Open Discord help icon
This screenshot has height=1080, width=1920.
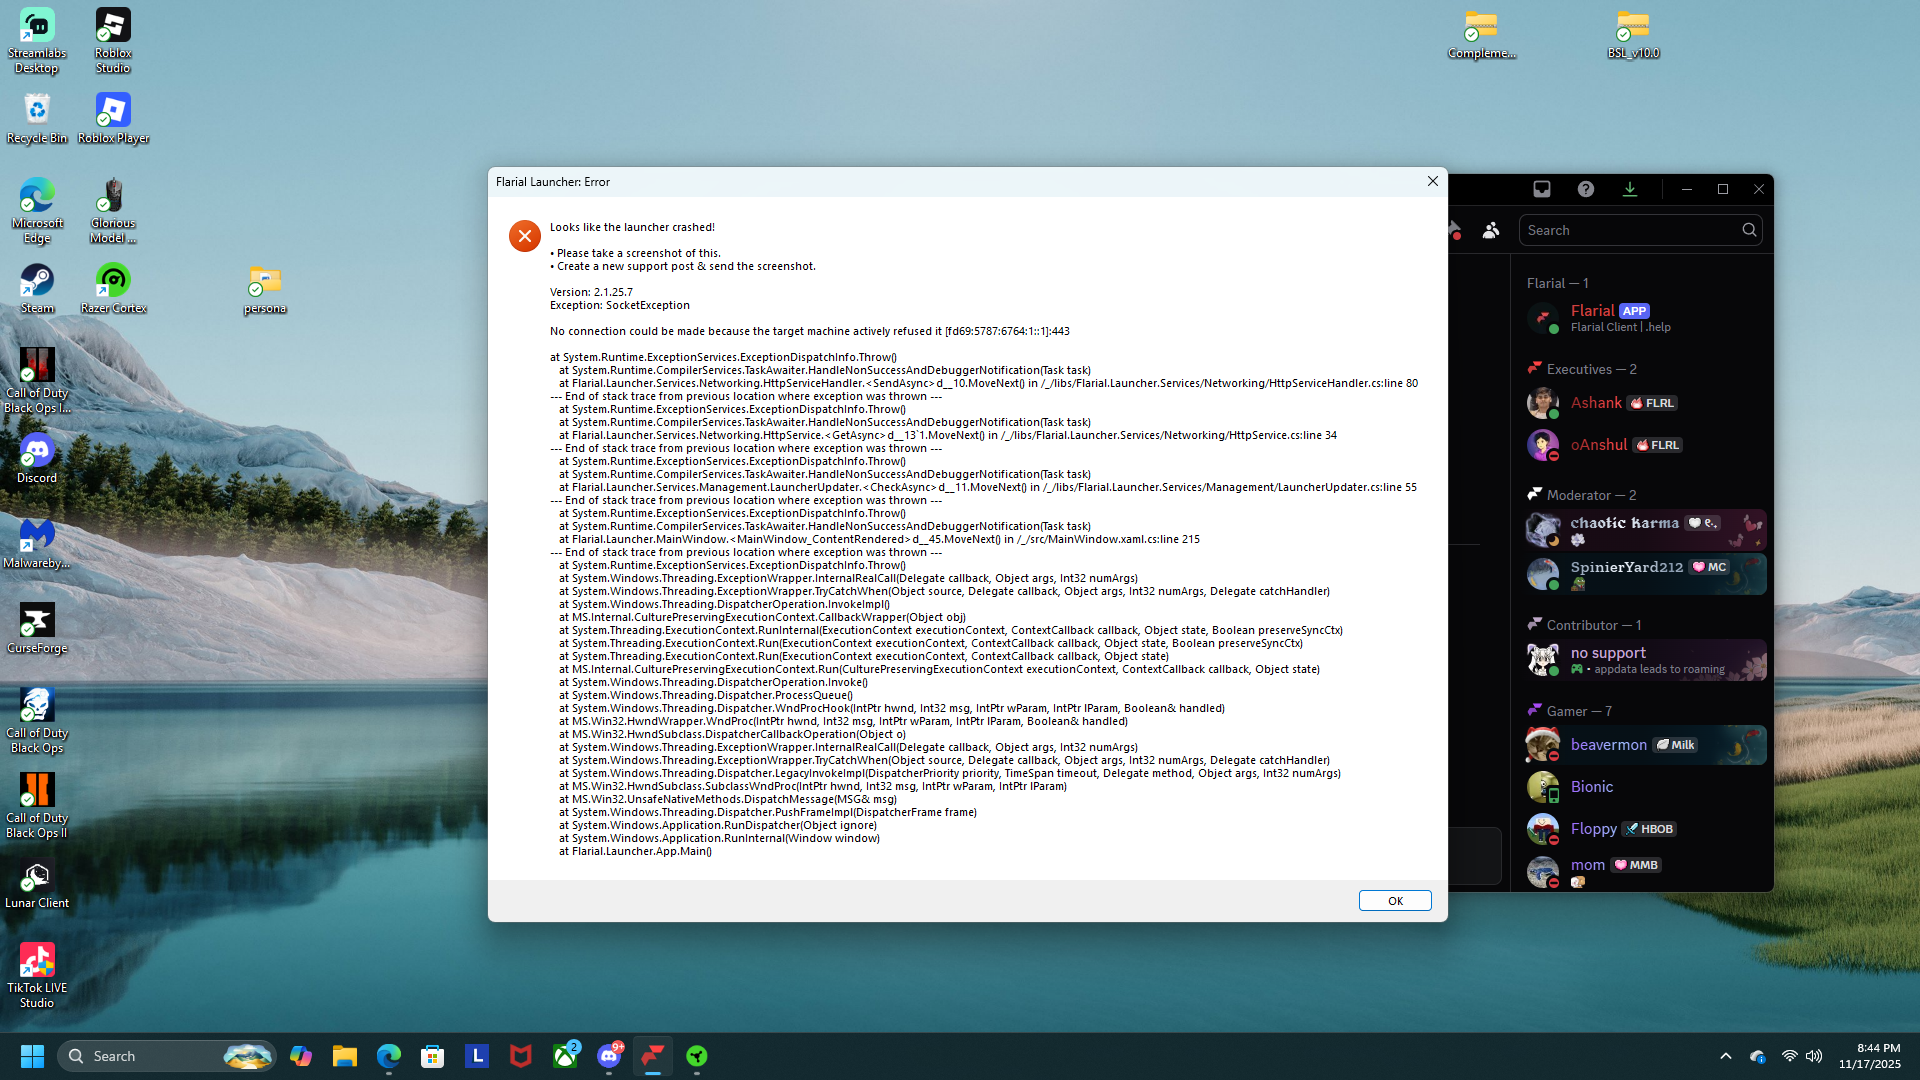(x=1586, y=189)
